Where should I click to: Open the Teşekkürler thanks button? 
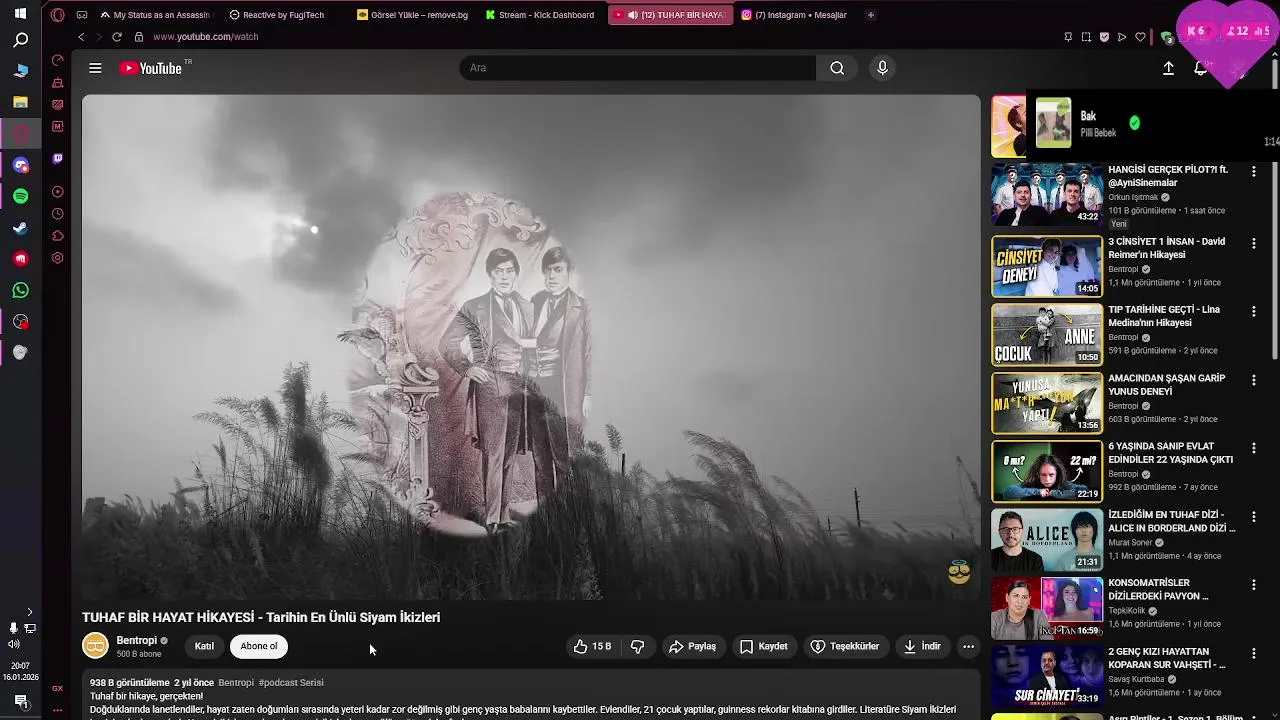point(845,647)
